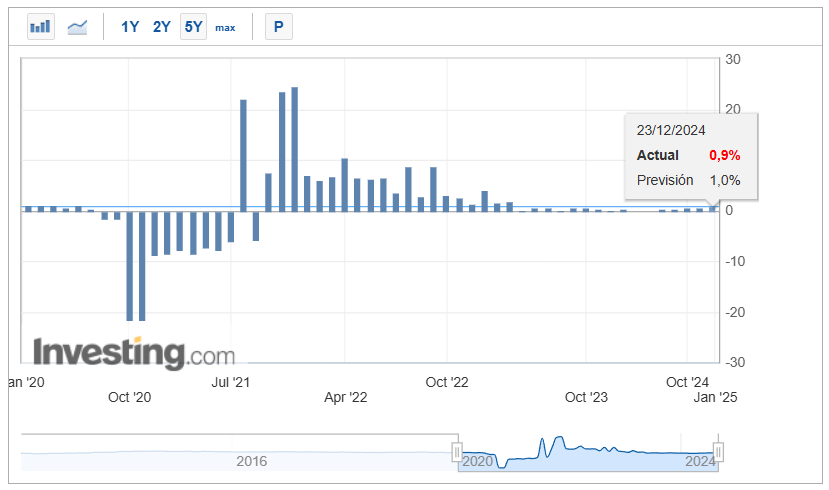
Task: Select the 2Y time range
Action: pyautogui.click(x=161, y=26)
